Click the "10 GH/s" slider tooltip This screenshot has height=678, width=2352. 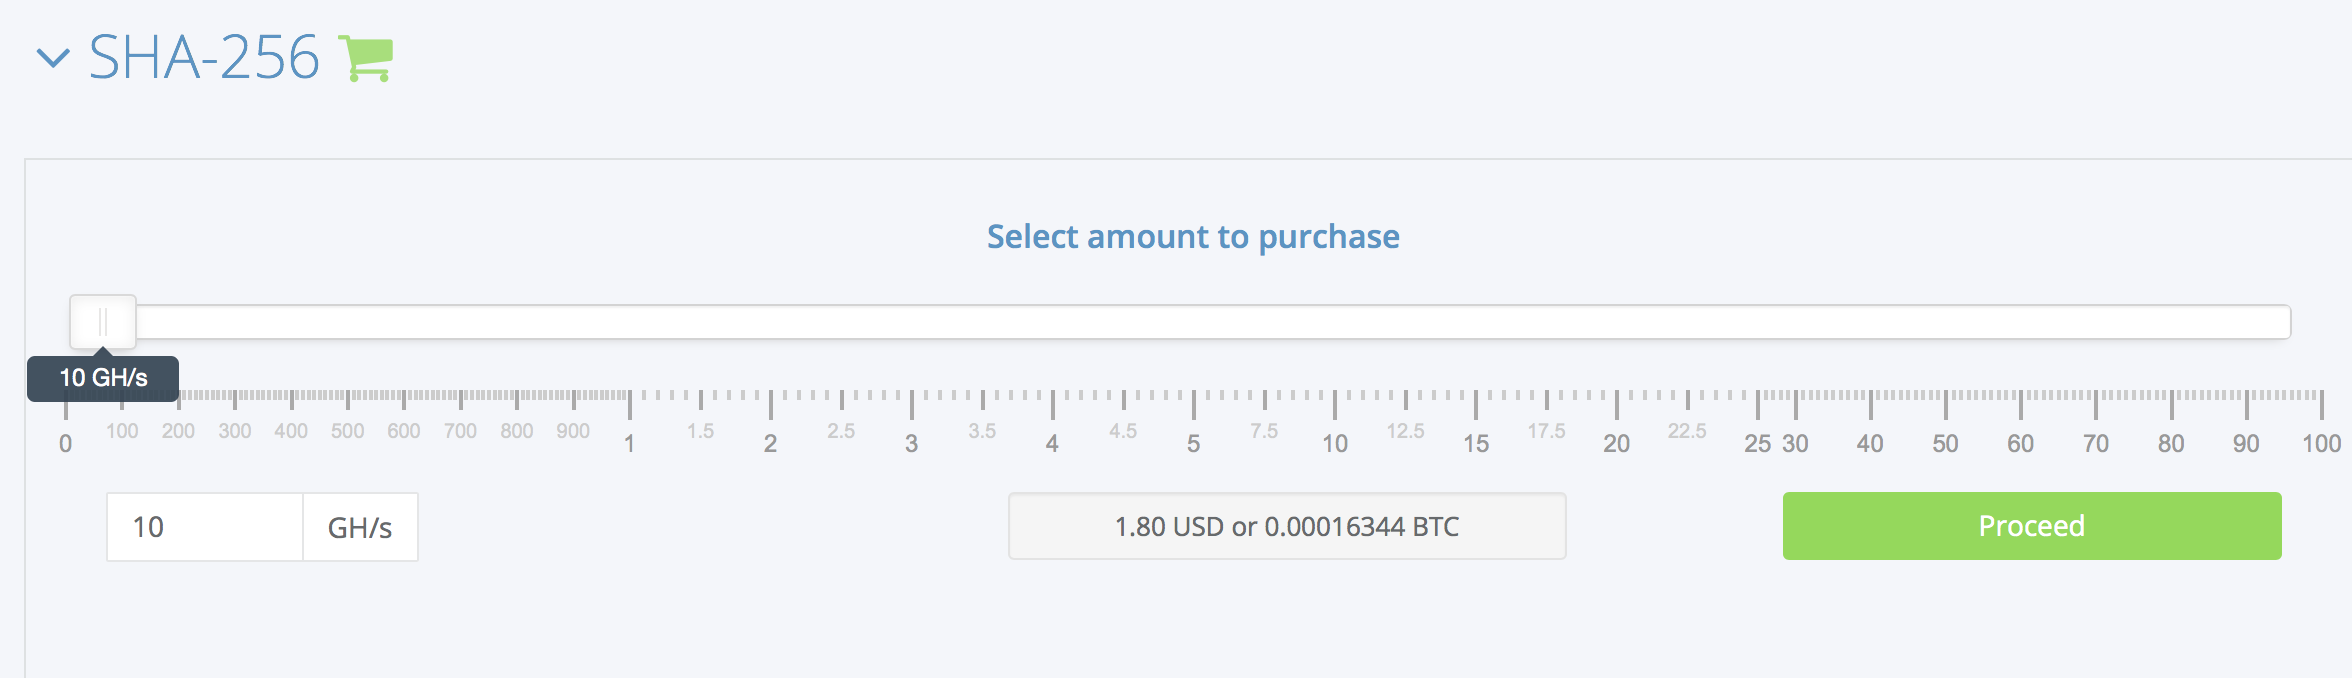tap(103, 378)
